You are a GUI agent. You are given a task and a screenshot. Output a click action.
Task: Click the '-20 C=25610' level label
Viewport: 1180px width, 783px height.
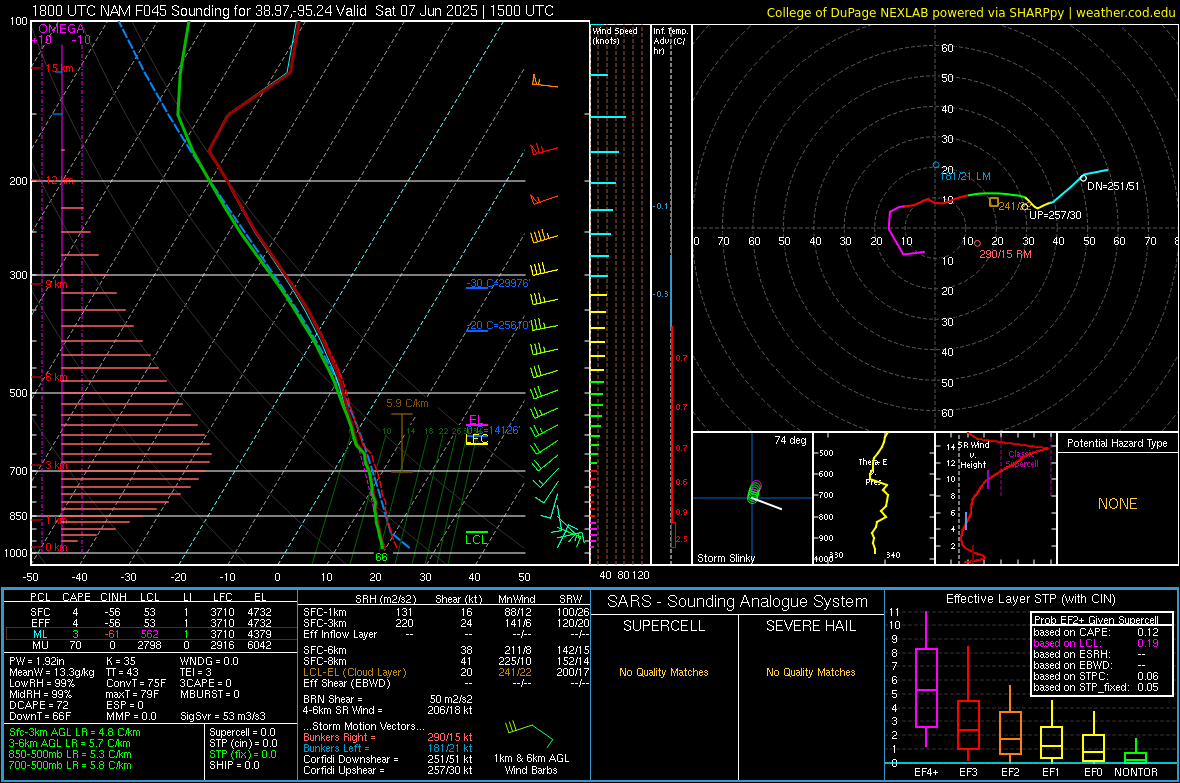497,325
